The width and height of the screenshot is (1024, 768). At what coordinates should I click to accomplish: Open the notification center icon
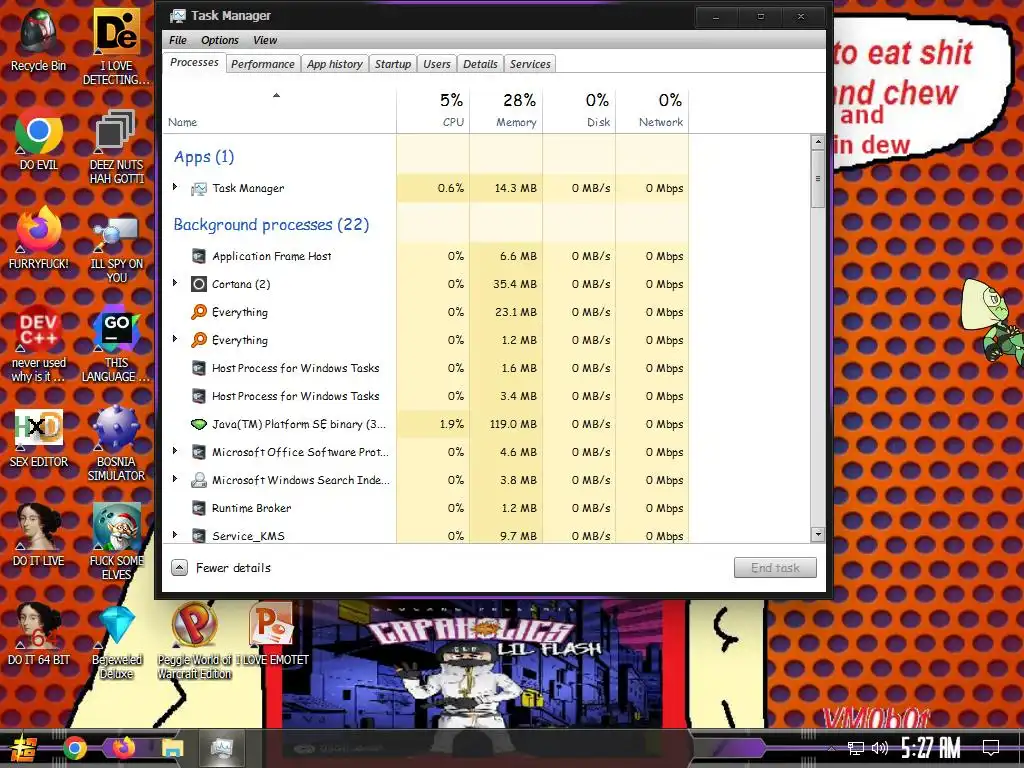click(991, 748)
